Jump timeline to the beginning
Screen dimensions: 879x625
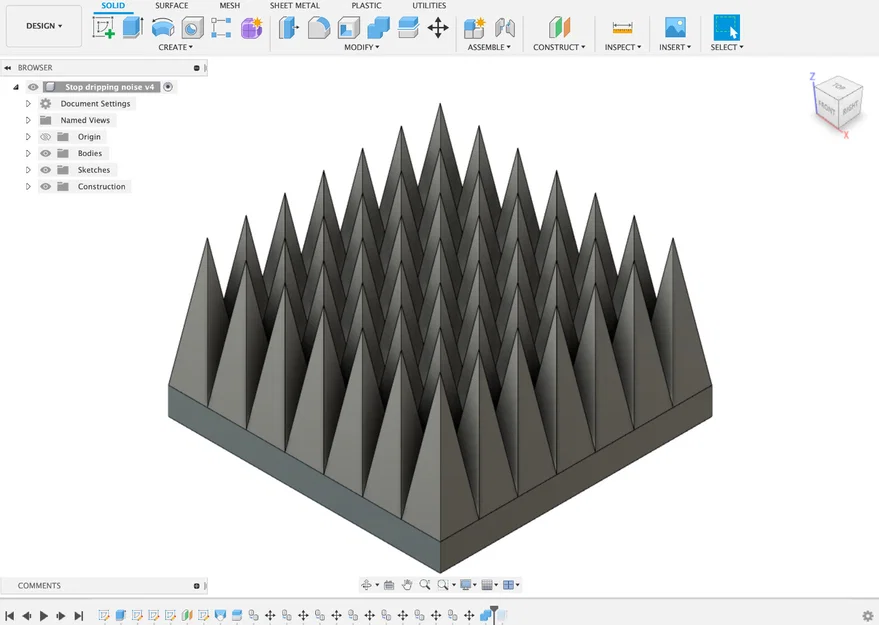pyautogui.click(x=10, y=615)
